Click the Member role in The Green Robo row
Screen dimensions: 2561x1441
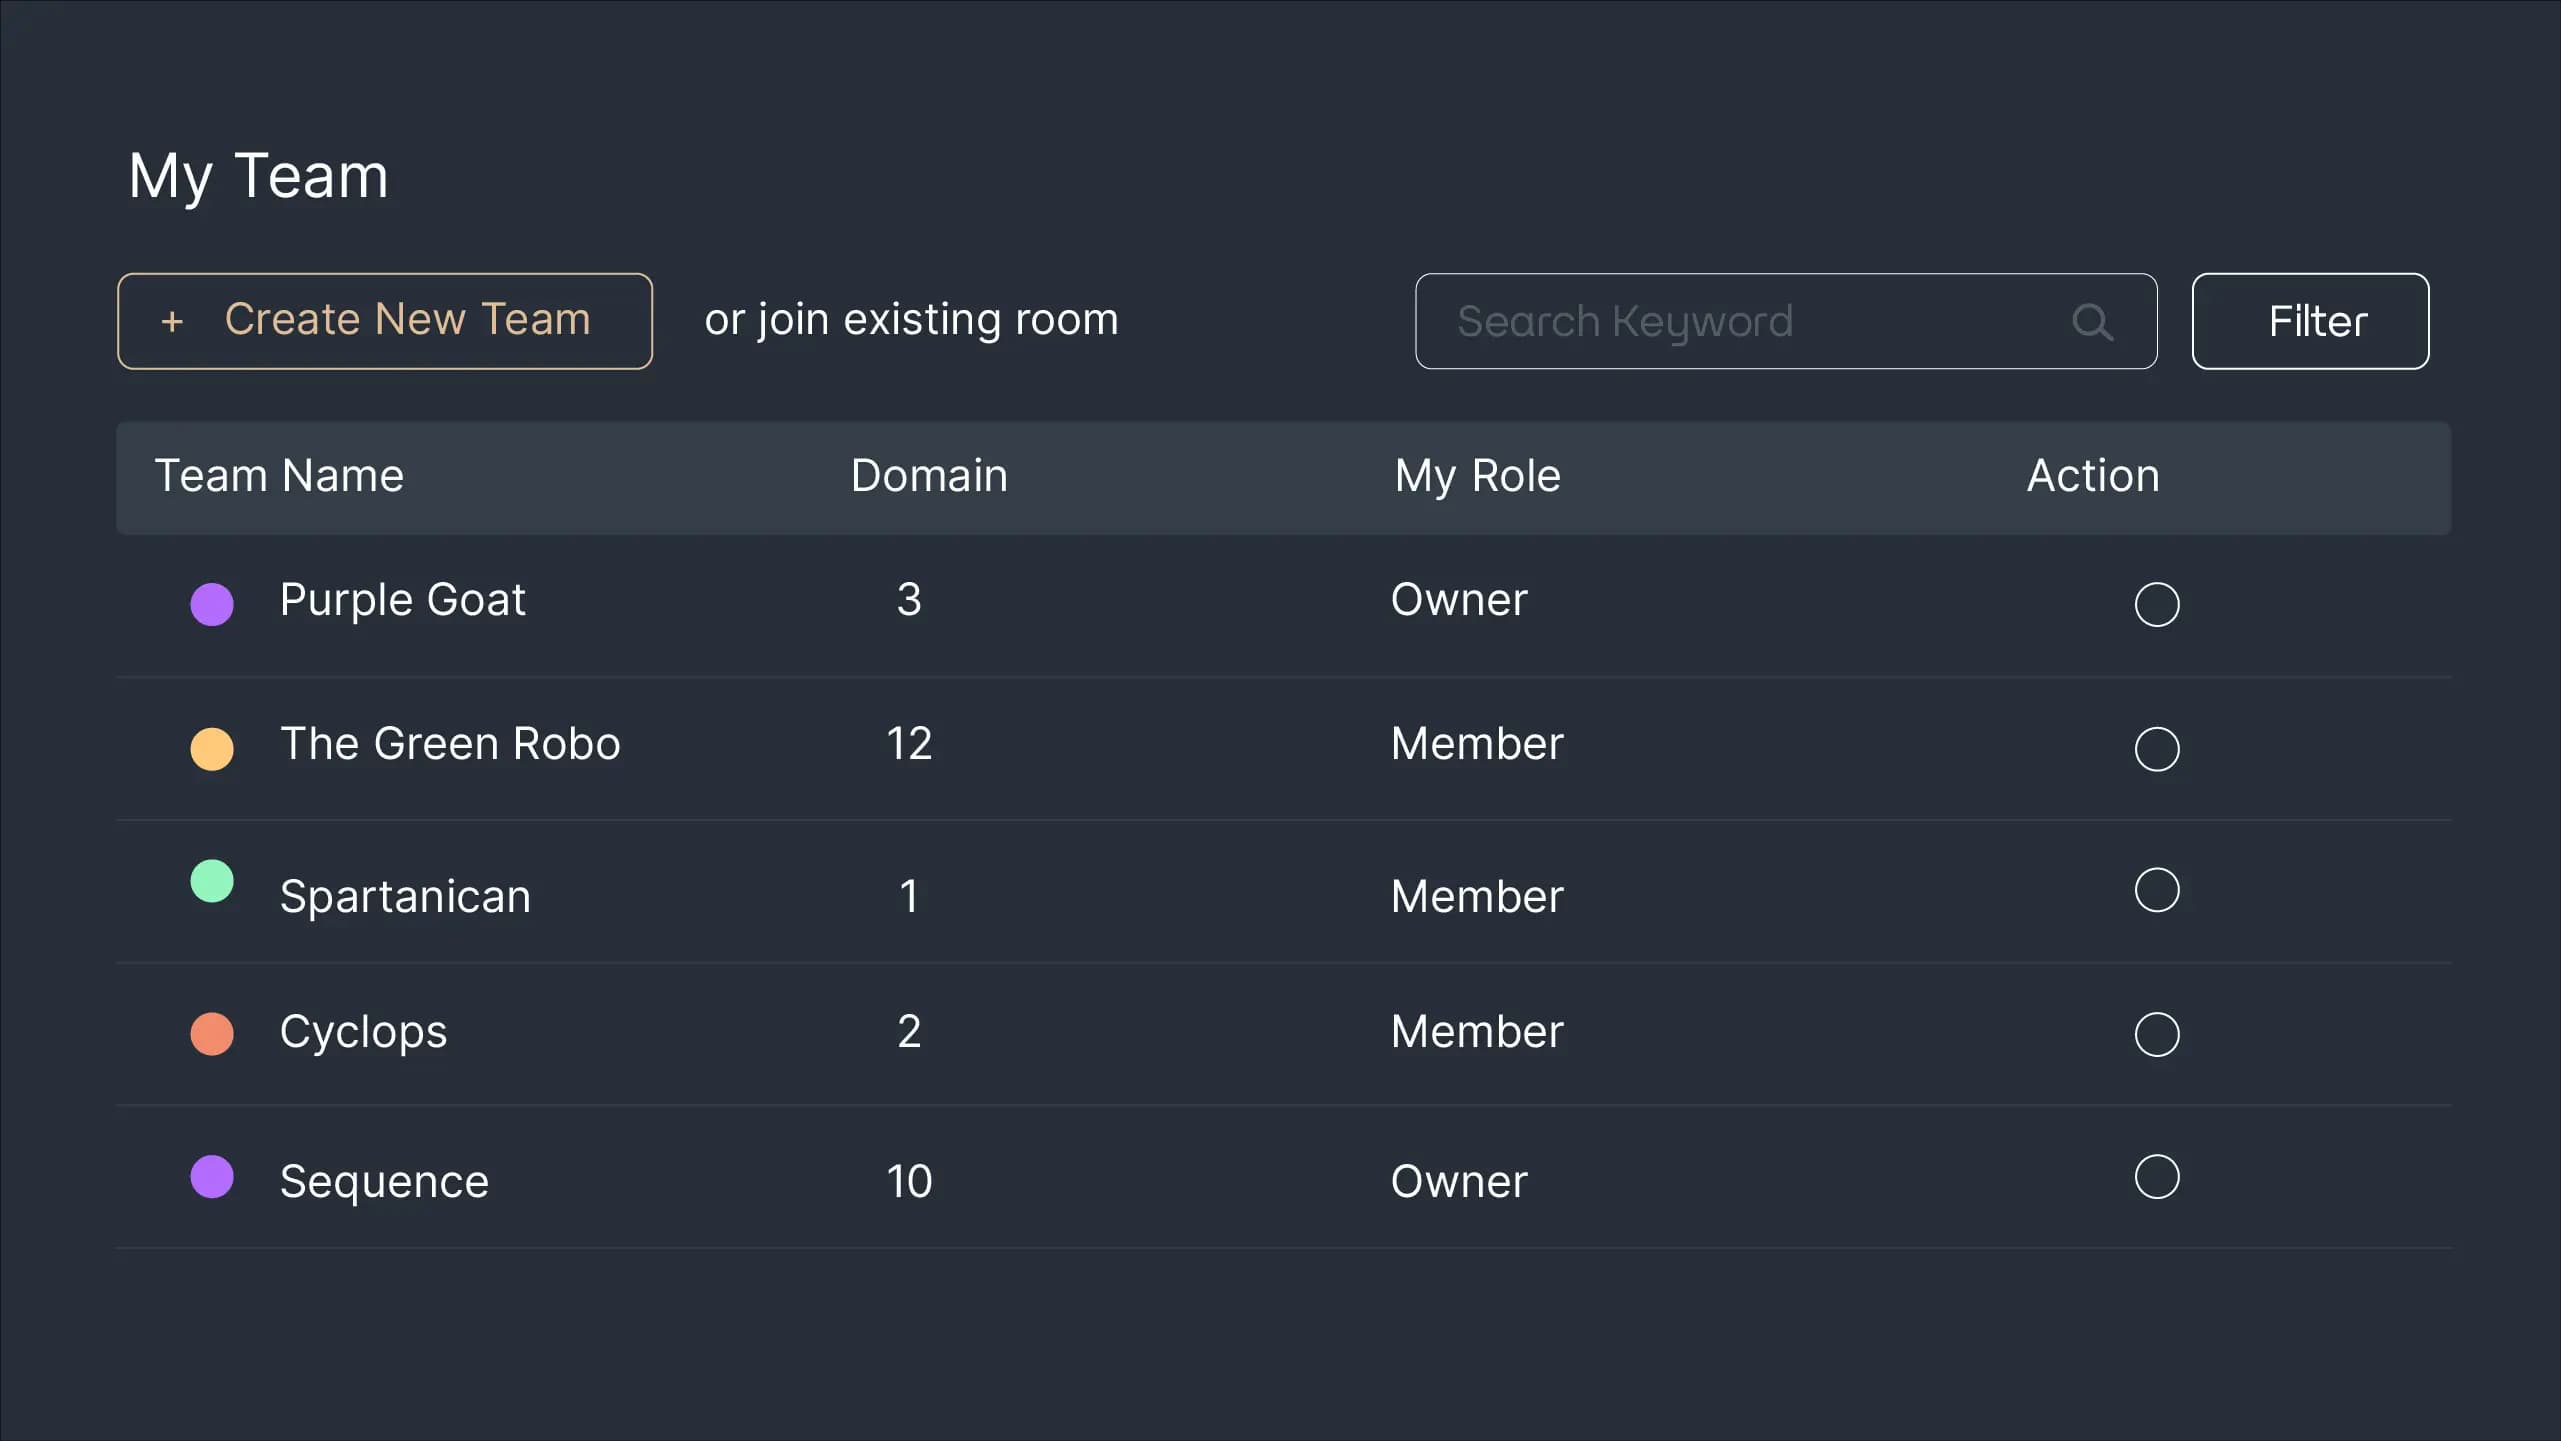click(1477, 744)
